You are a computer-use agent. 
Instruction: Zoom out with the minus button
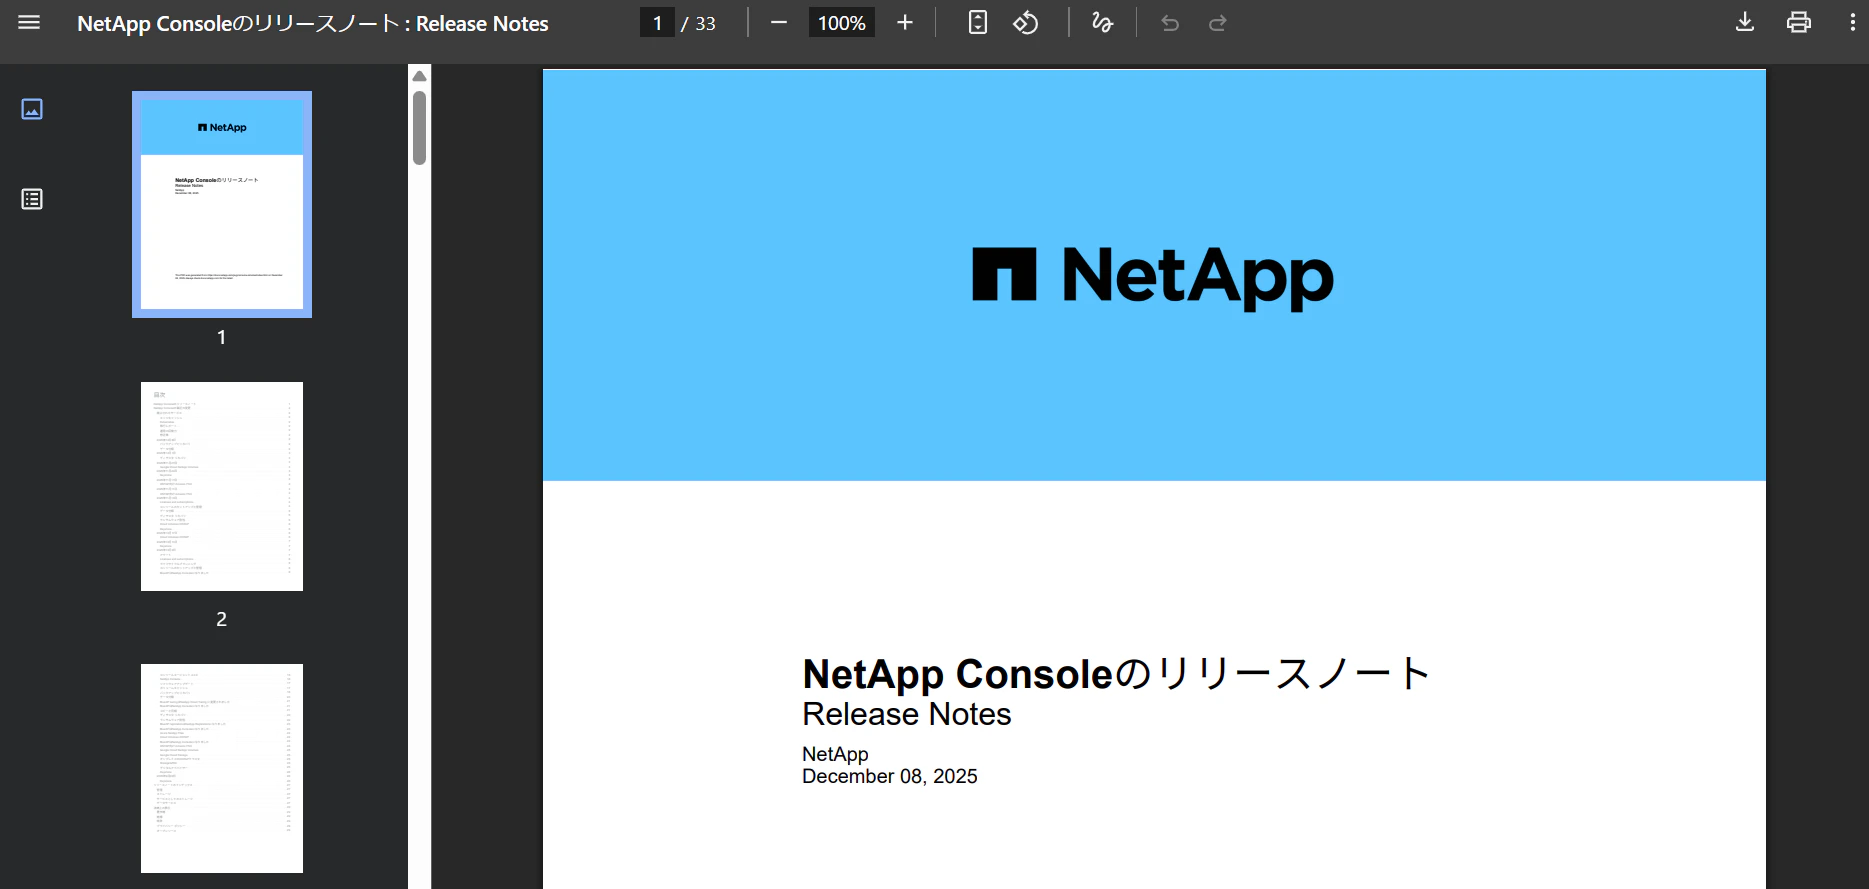coord(779,23)
